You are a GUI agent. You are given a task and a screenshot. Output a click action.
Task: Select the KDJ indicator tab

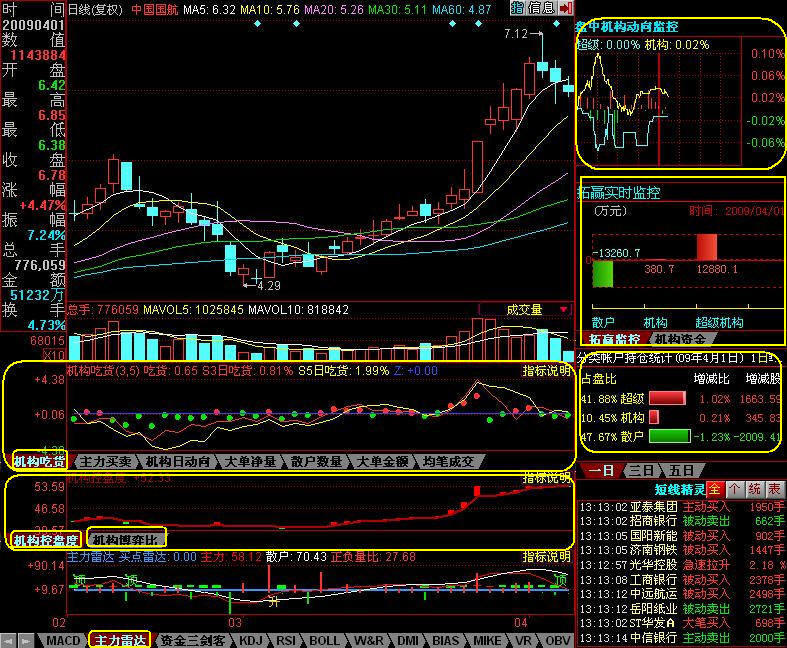point(251,640)
